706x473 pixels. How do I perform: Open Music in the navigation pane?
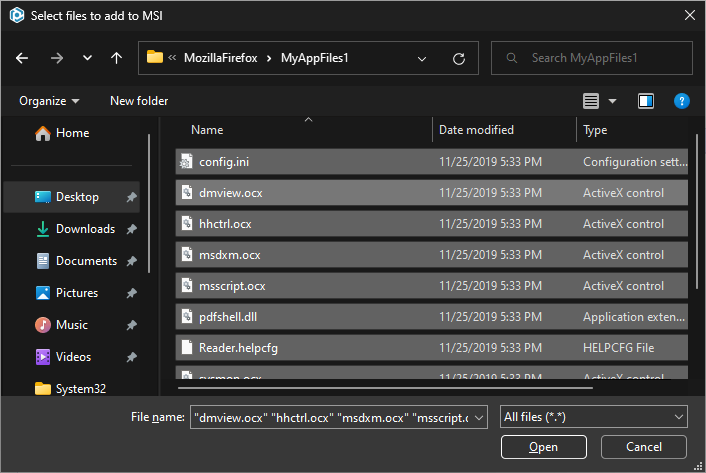tap(72, 325)
